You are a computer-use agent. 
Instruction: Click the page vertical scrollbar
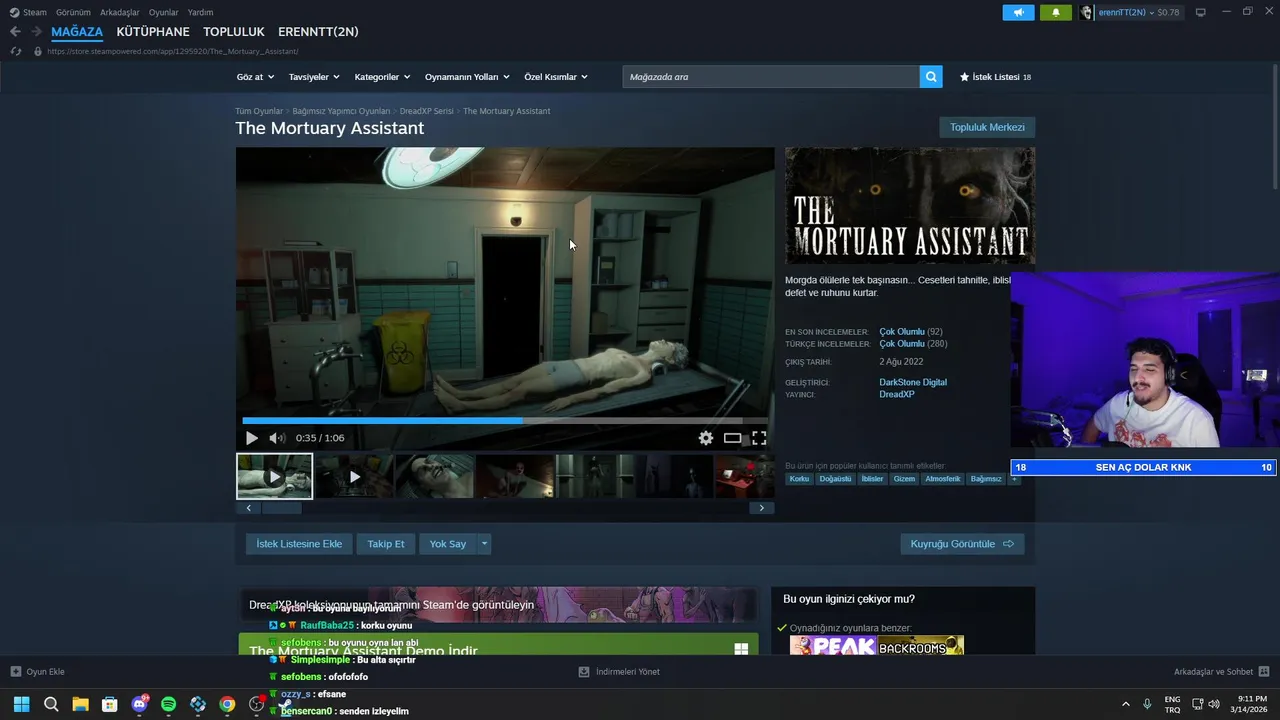pos(1275,125)
